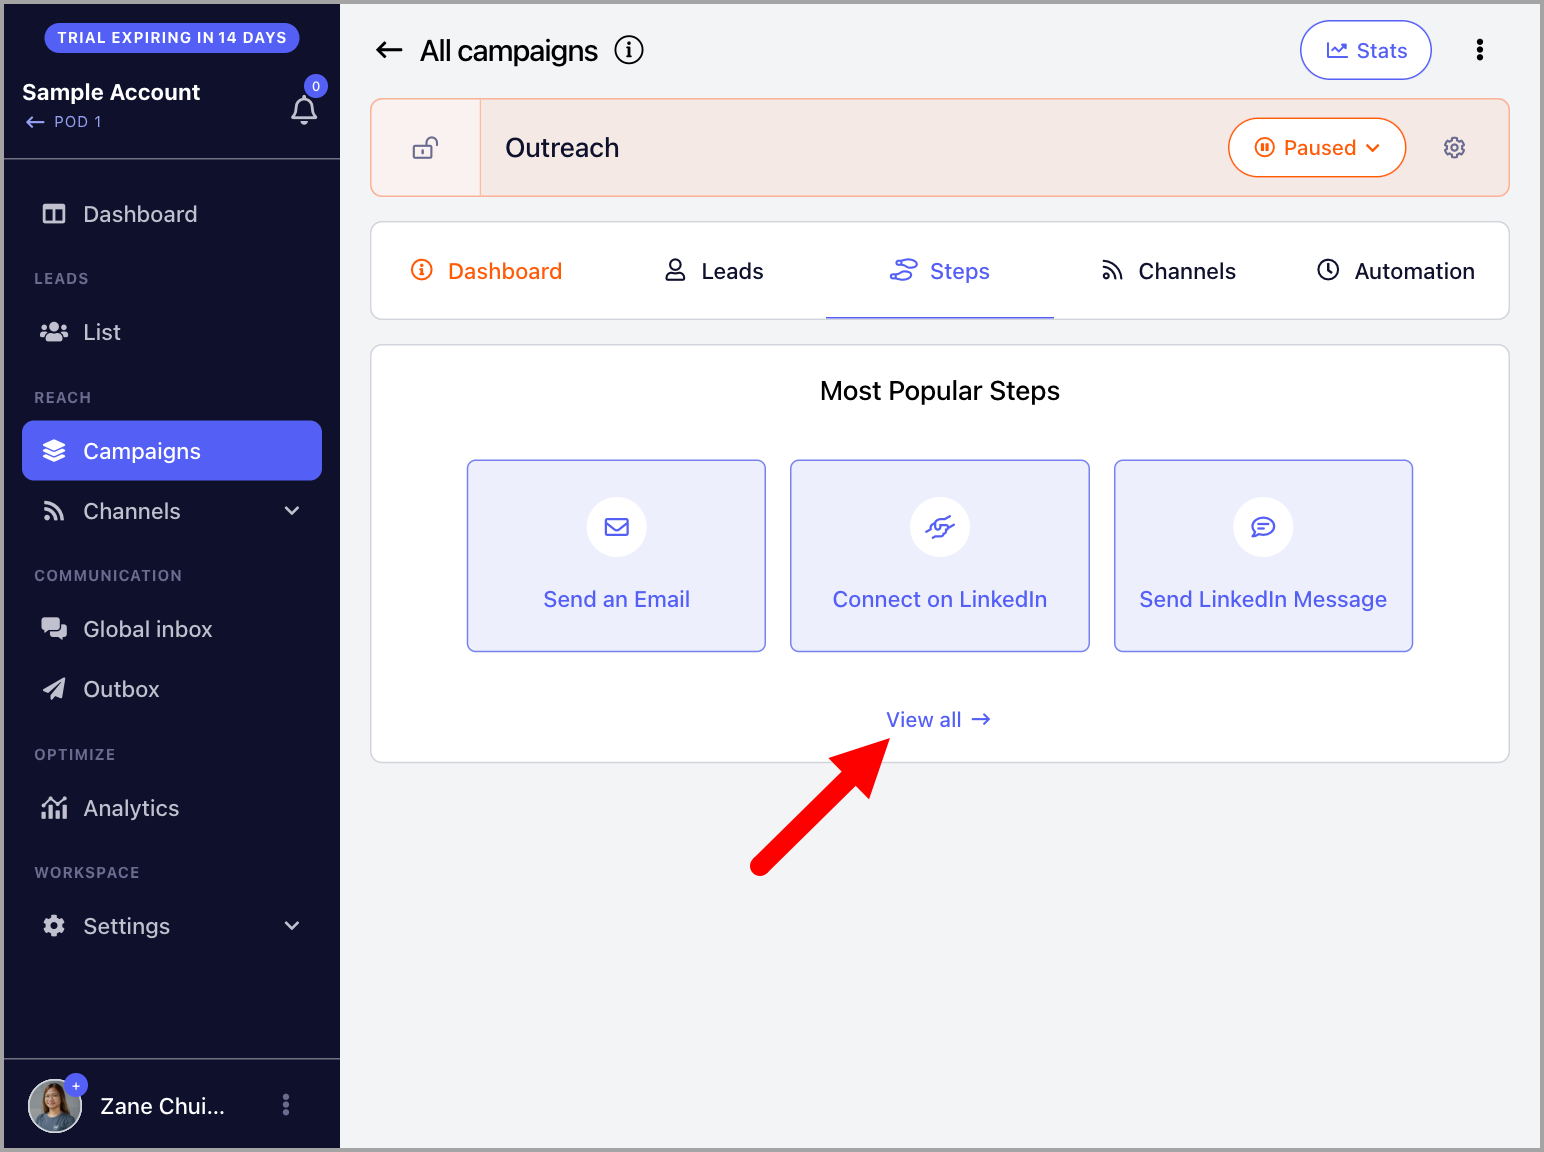1544x1152 pixels.
Task: Add a Send an Email step
Action: [616, 556]
